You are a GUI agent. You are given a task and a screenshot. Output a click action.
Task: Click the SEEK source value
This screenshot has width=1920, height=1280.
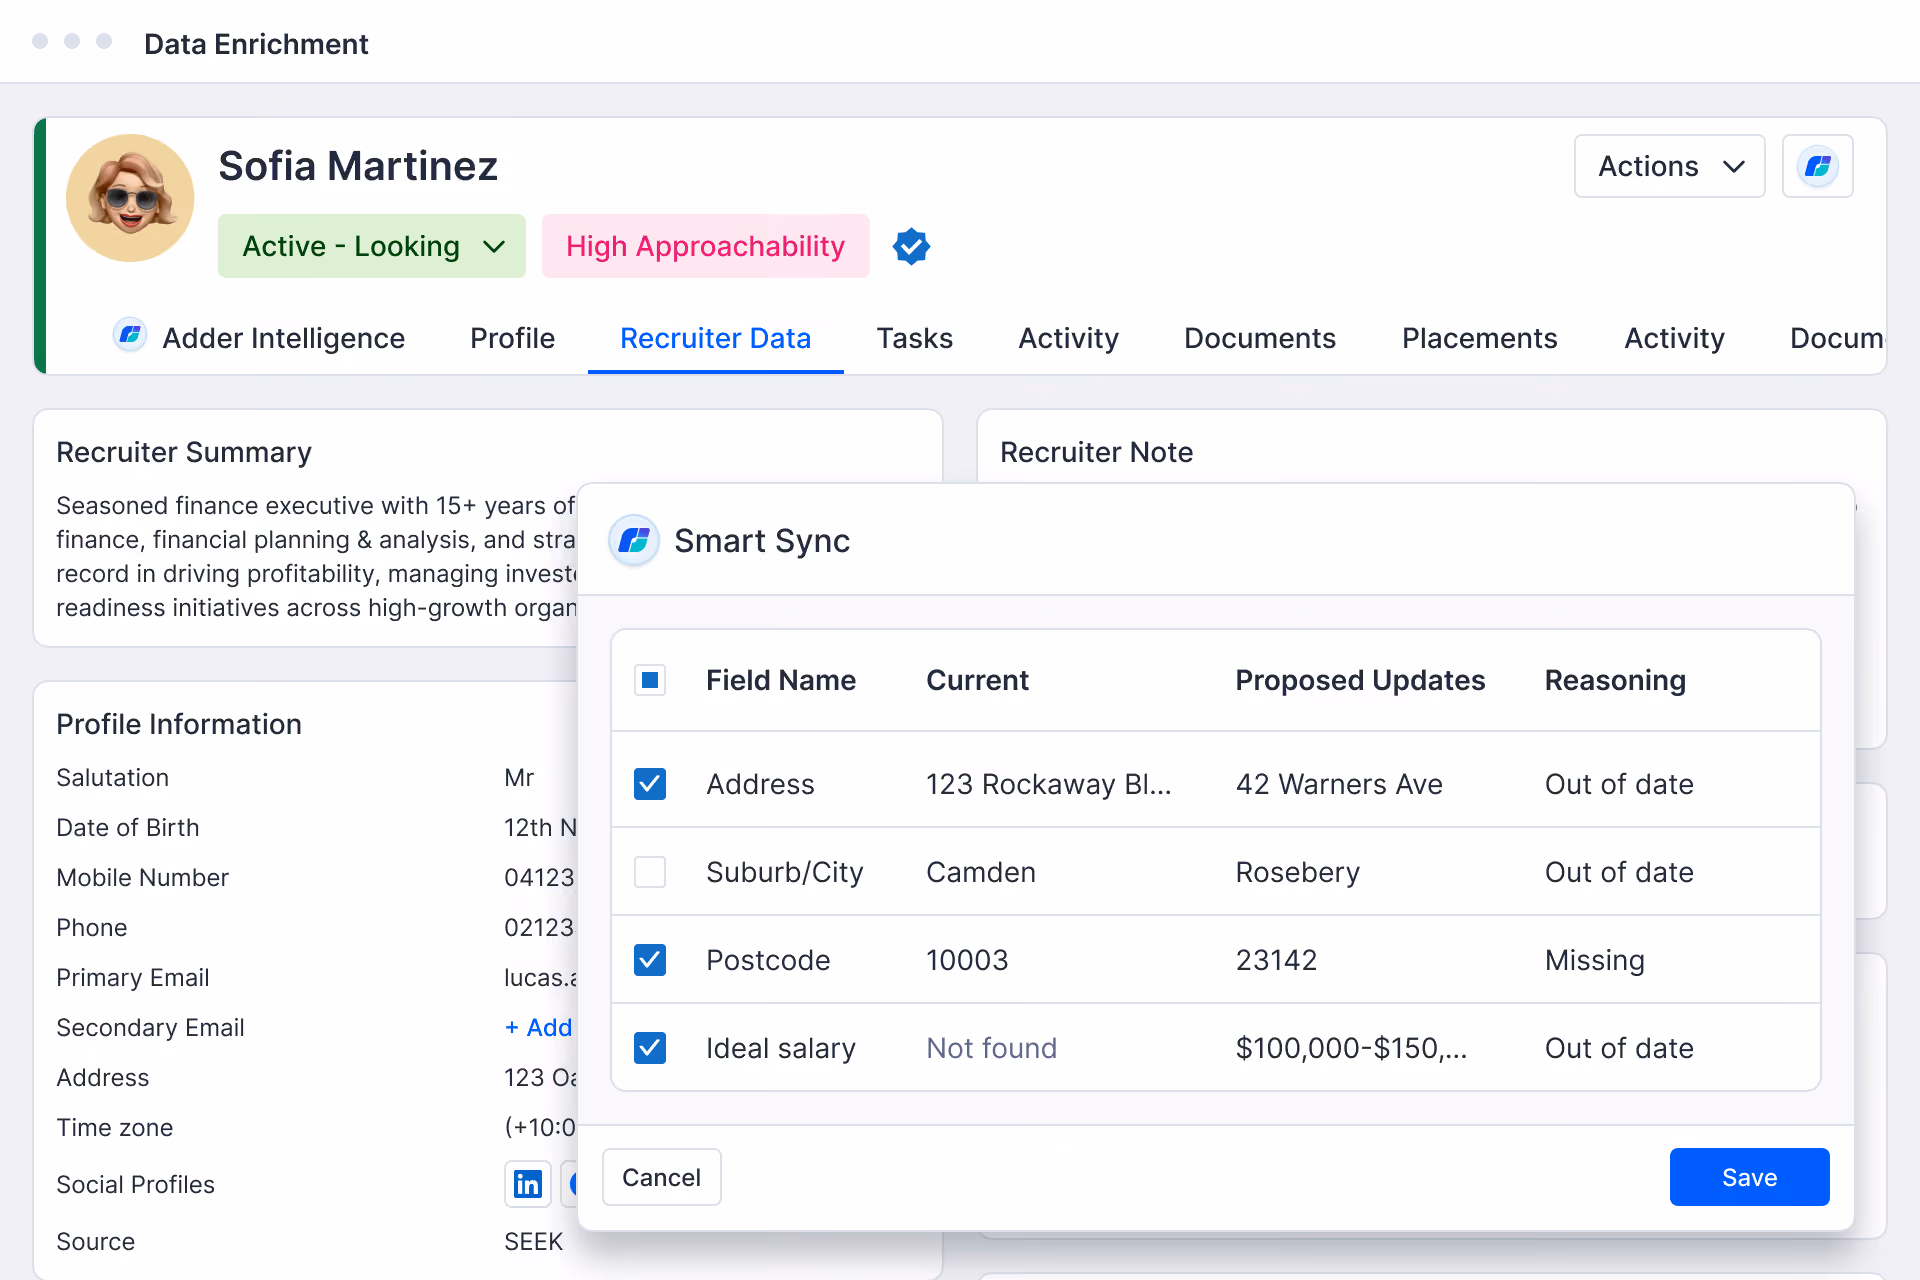coord(533,1241)
